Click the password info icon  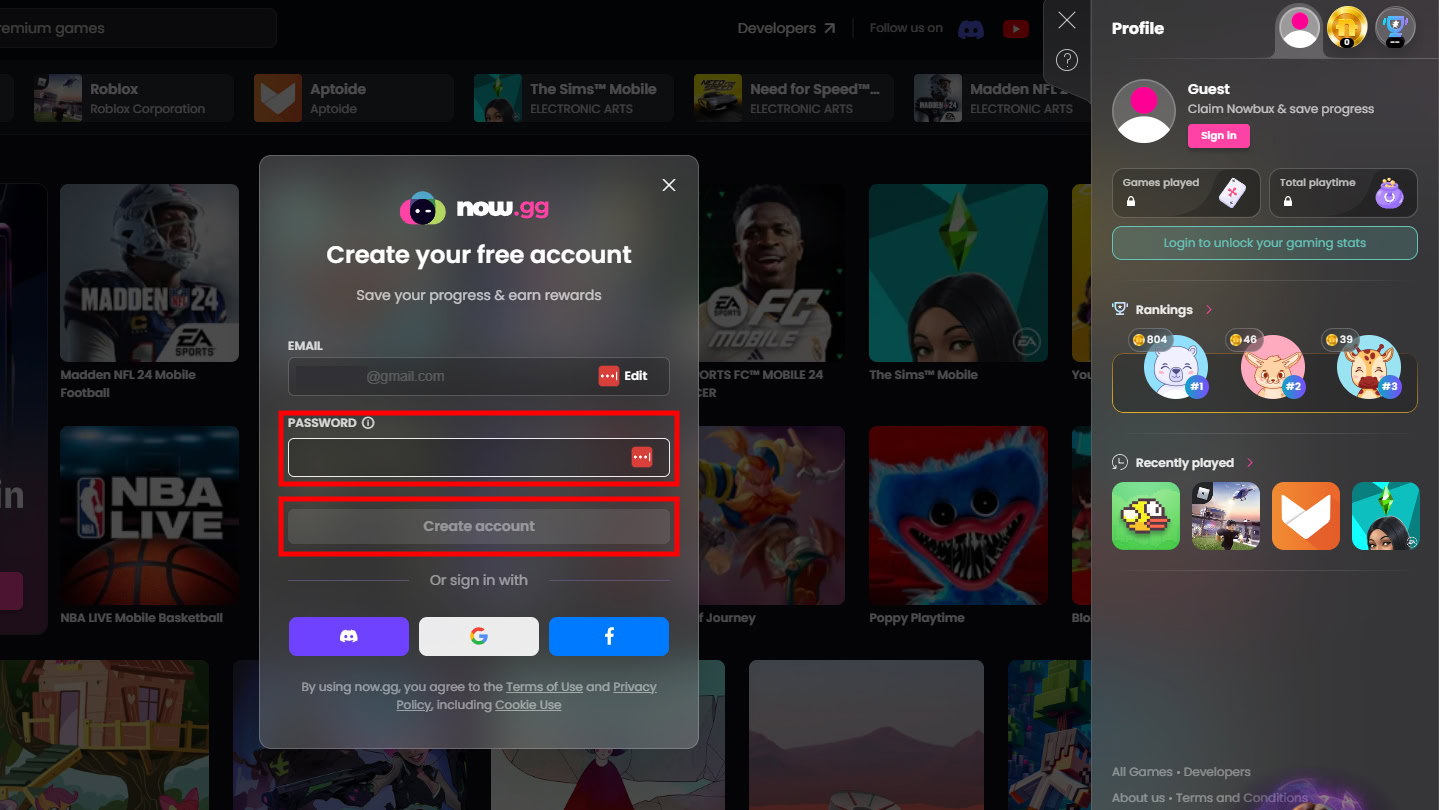[x=368, y=423]
